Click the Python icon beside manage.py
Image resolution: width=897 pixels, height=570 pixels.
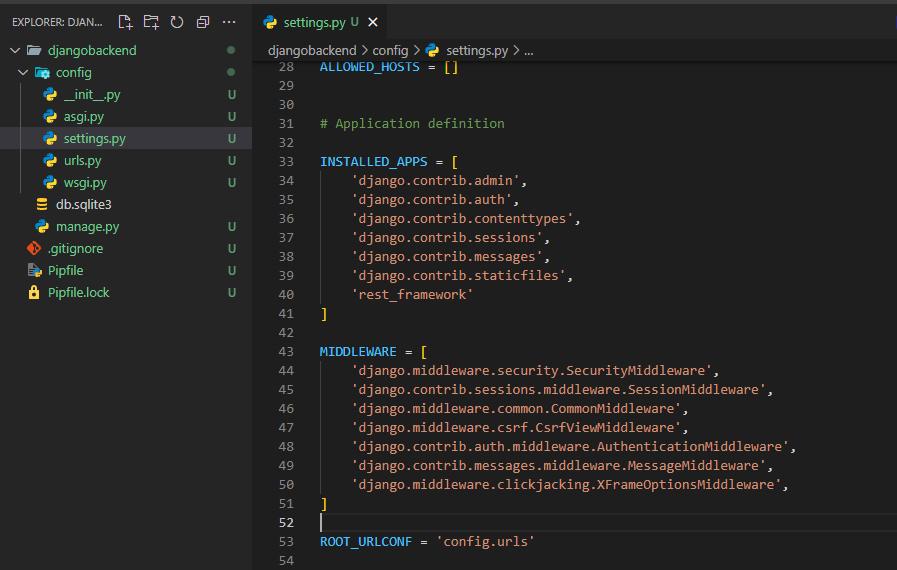tap(42, 227)
